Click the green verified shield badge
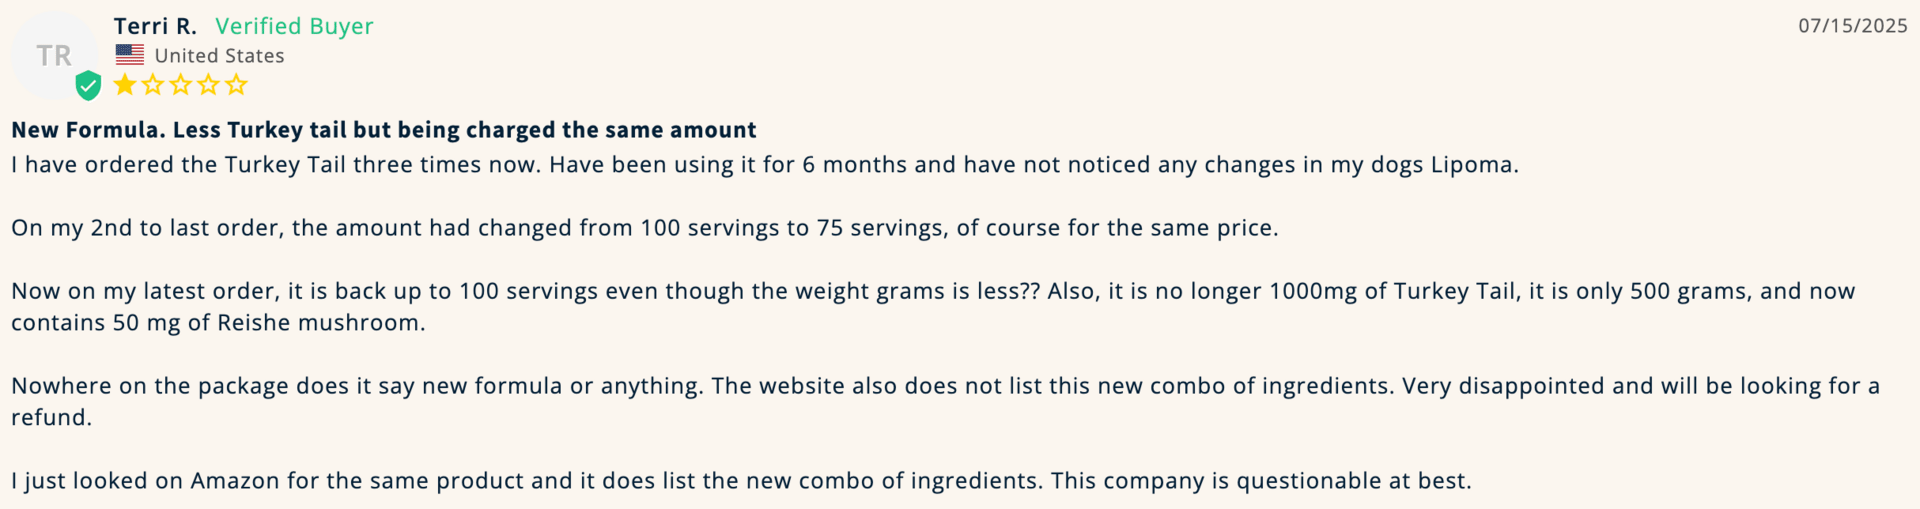This screenshot has height=509, width=1920. 89,86
